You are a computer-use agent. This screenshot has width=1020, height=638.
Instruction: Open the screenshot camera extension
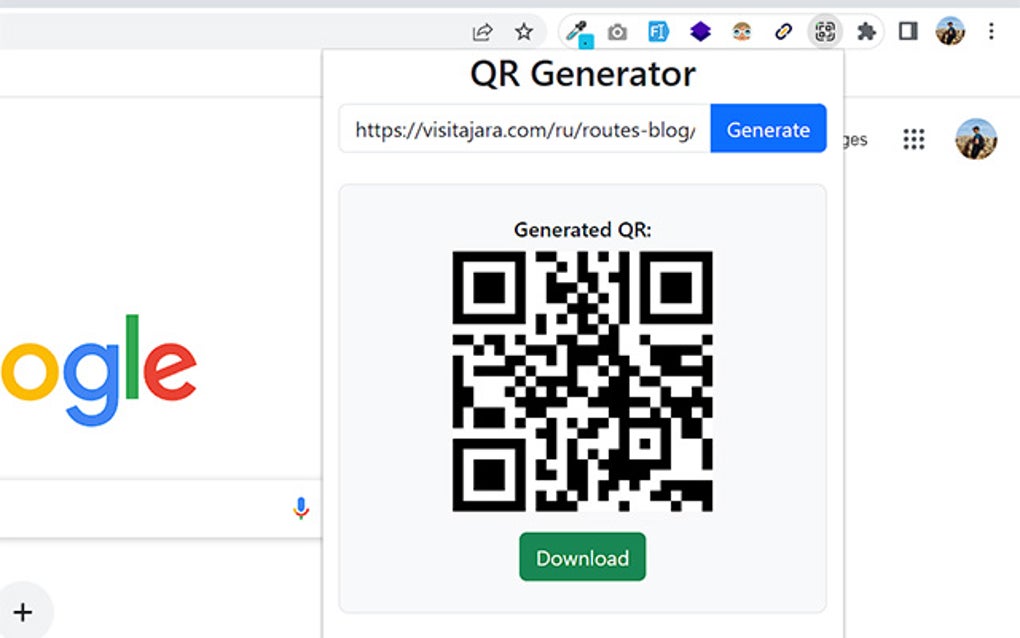pyautogui.click(x=617, y=31)
